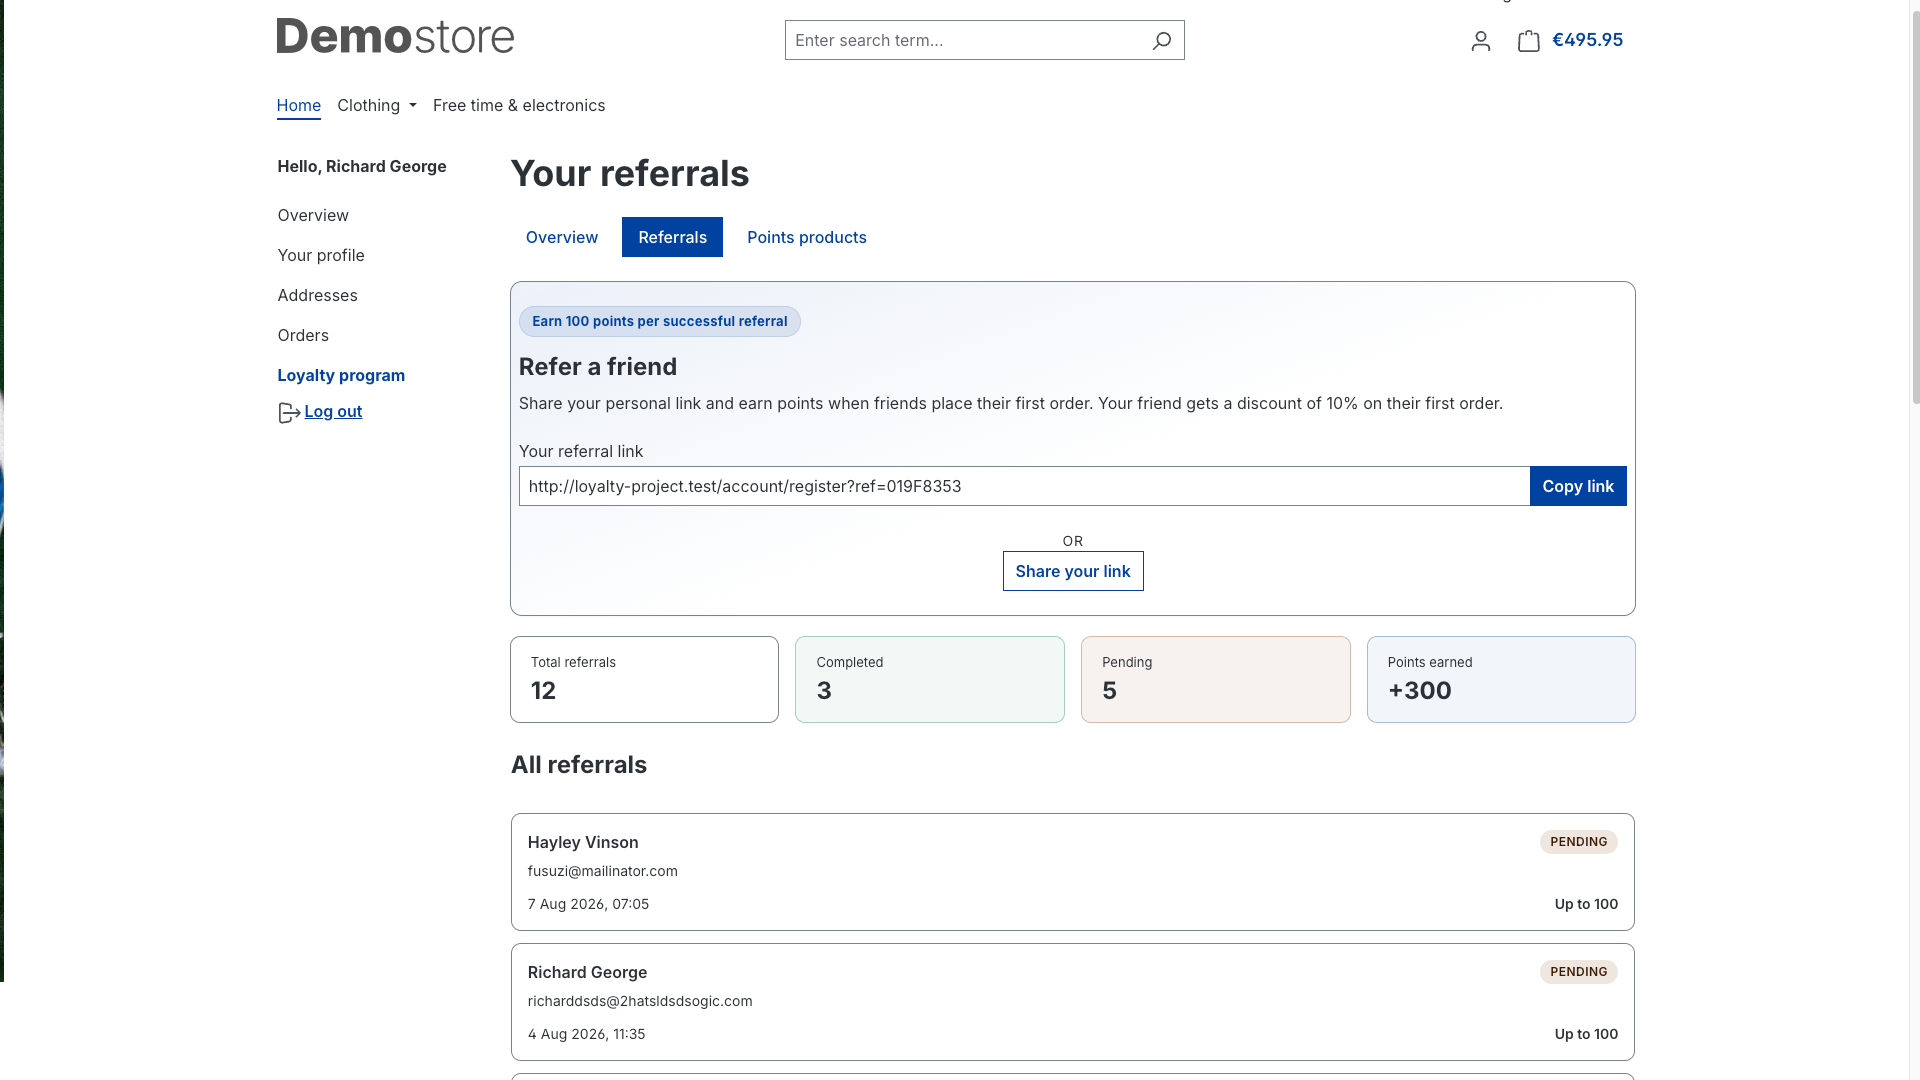Viewport: 1920px width, 1080px height.
Task: Click the Hayley Vinson referral name
Action: [583, 842]
